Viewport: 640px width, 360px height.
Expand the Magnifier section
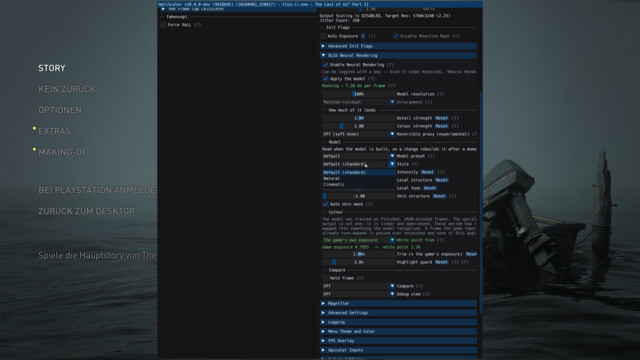tap(399, 303)
